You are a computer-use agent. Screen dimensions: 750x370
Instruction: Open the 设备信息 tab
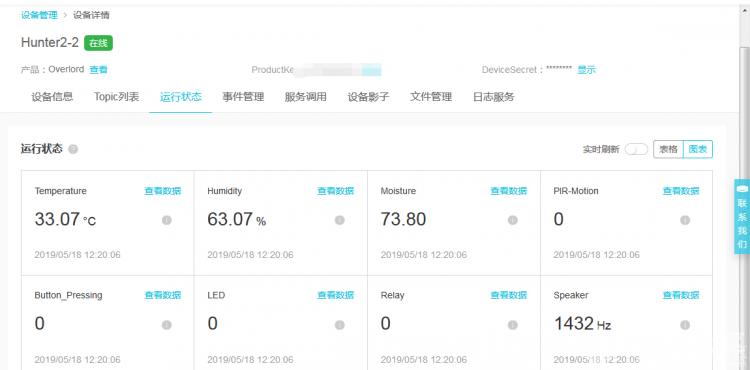click(52, 97)
